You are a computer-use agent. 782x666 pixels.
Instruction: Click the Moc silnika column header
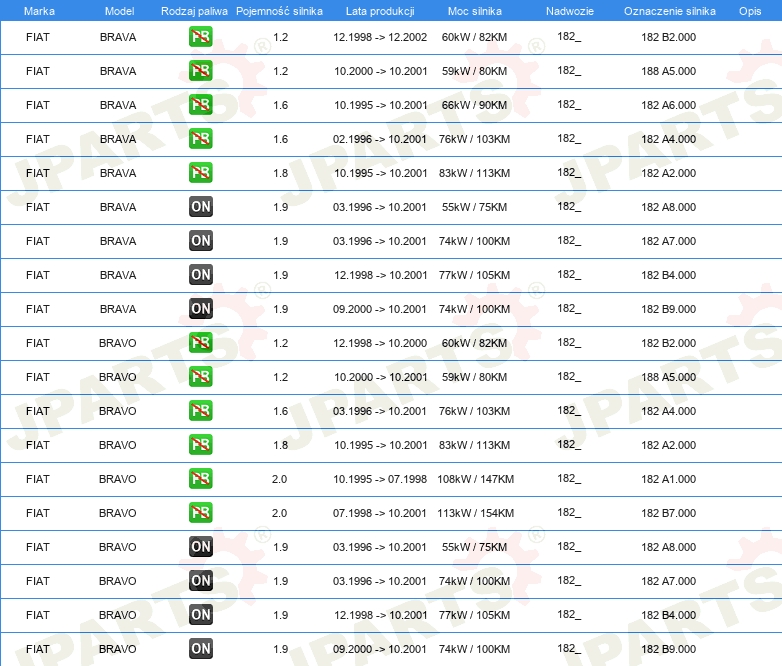pyautogui.click(x=475, y=11)
